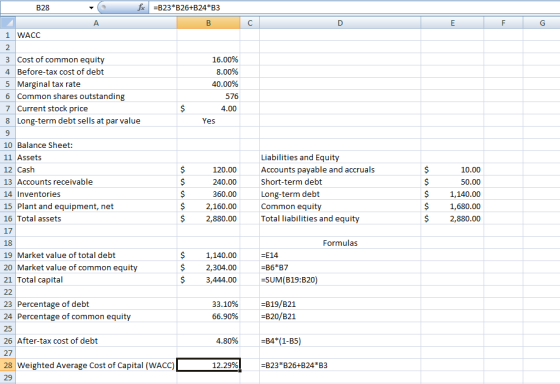Select the Yes cell for par value
Image resolution: width=560 pixels, height=384 pixels.
click(208, 121)
